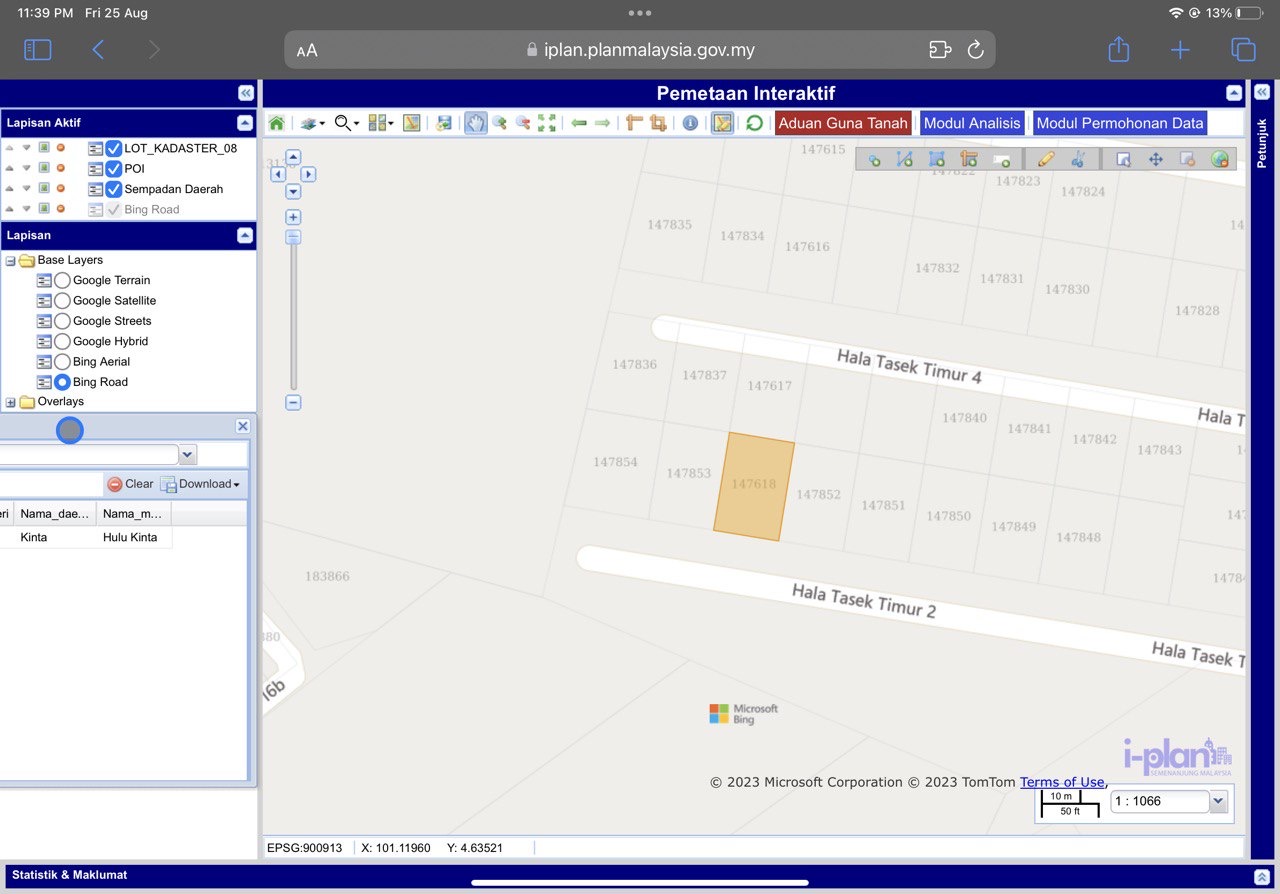Click the zoom to full extent icon
This screenshot has height=894, width=1280.
point(547,123)
